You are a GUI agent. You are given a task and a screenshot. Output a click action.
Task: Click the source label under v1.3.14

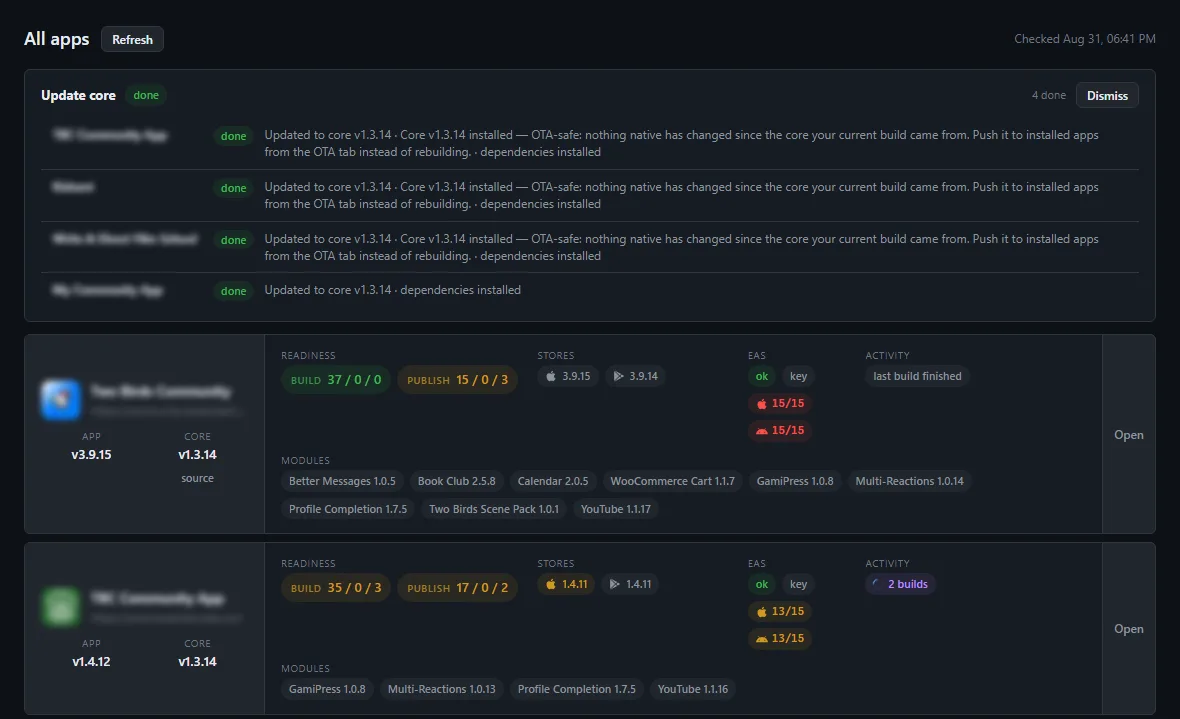197,479
